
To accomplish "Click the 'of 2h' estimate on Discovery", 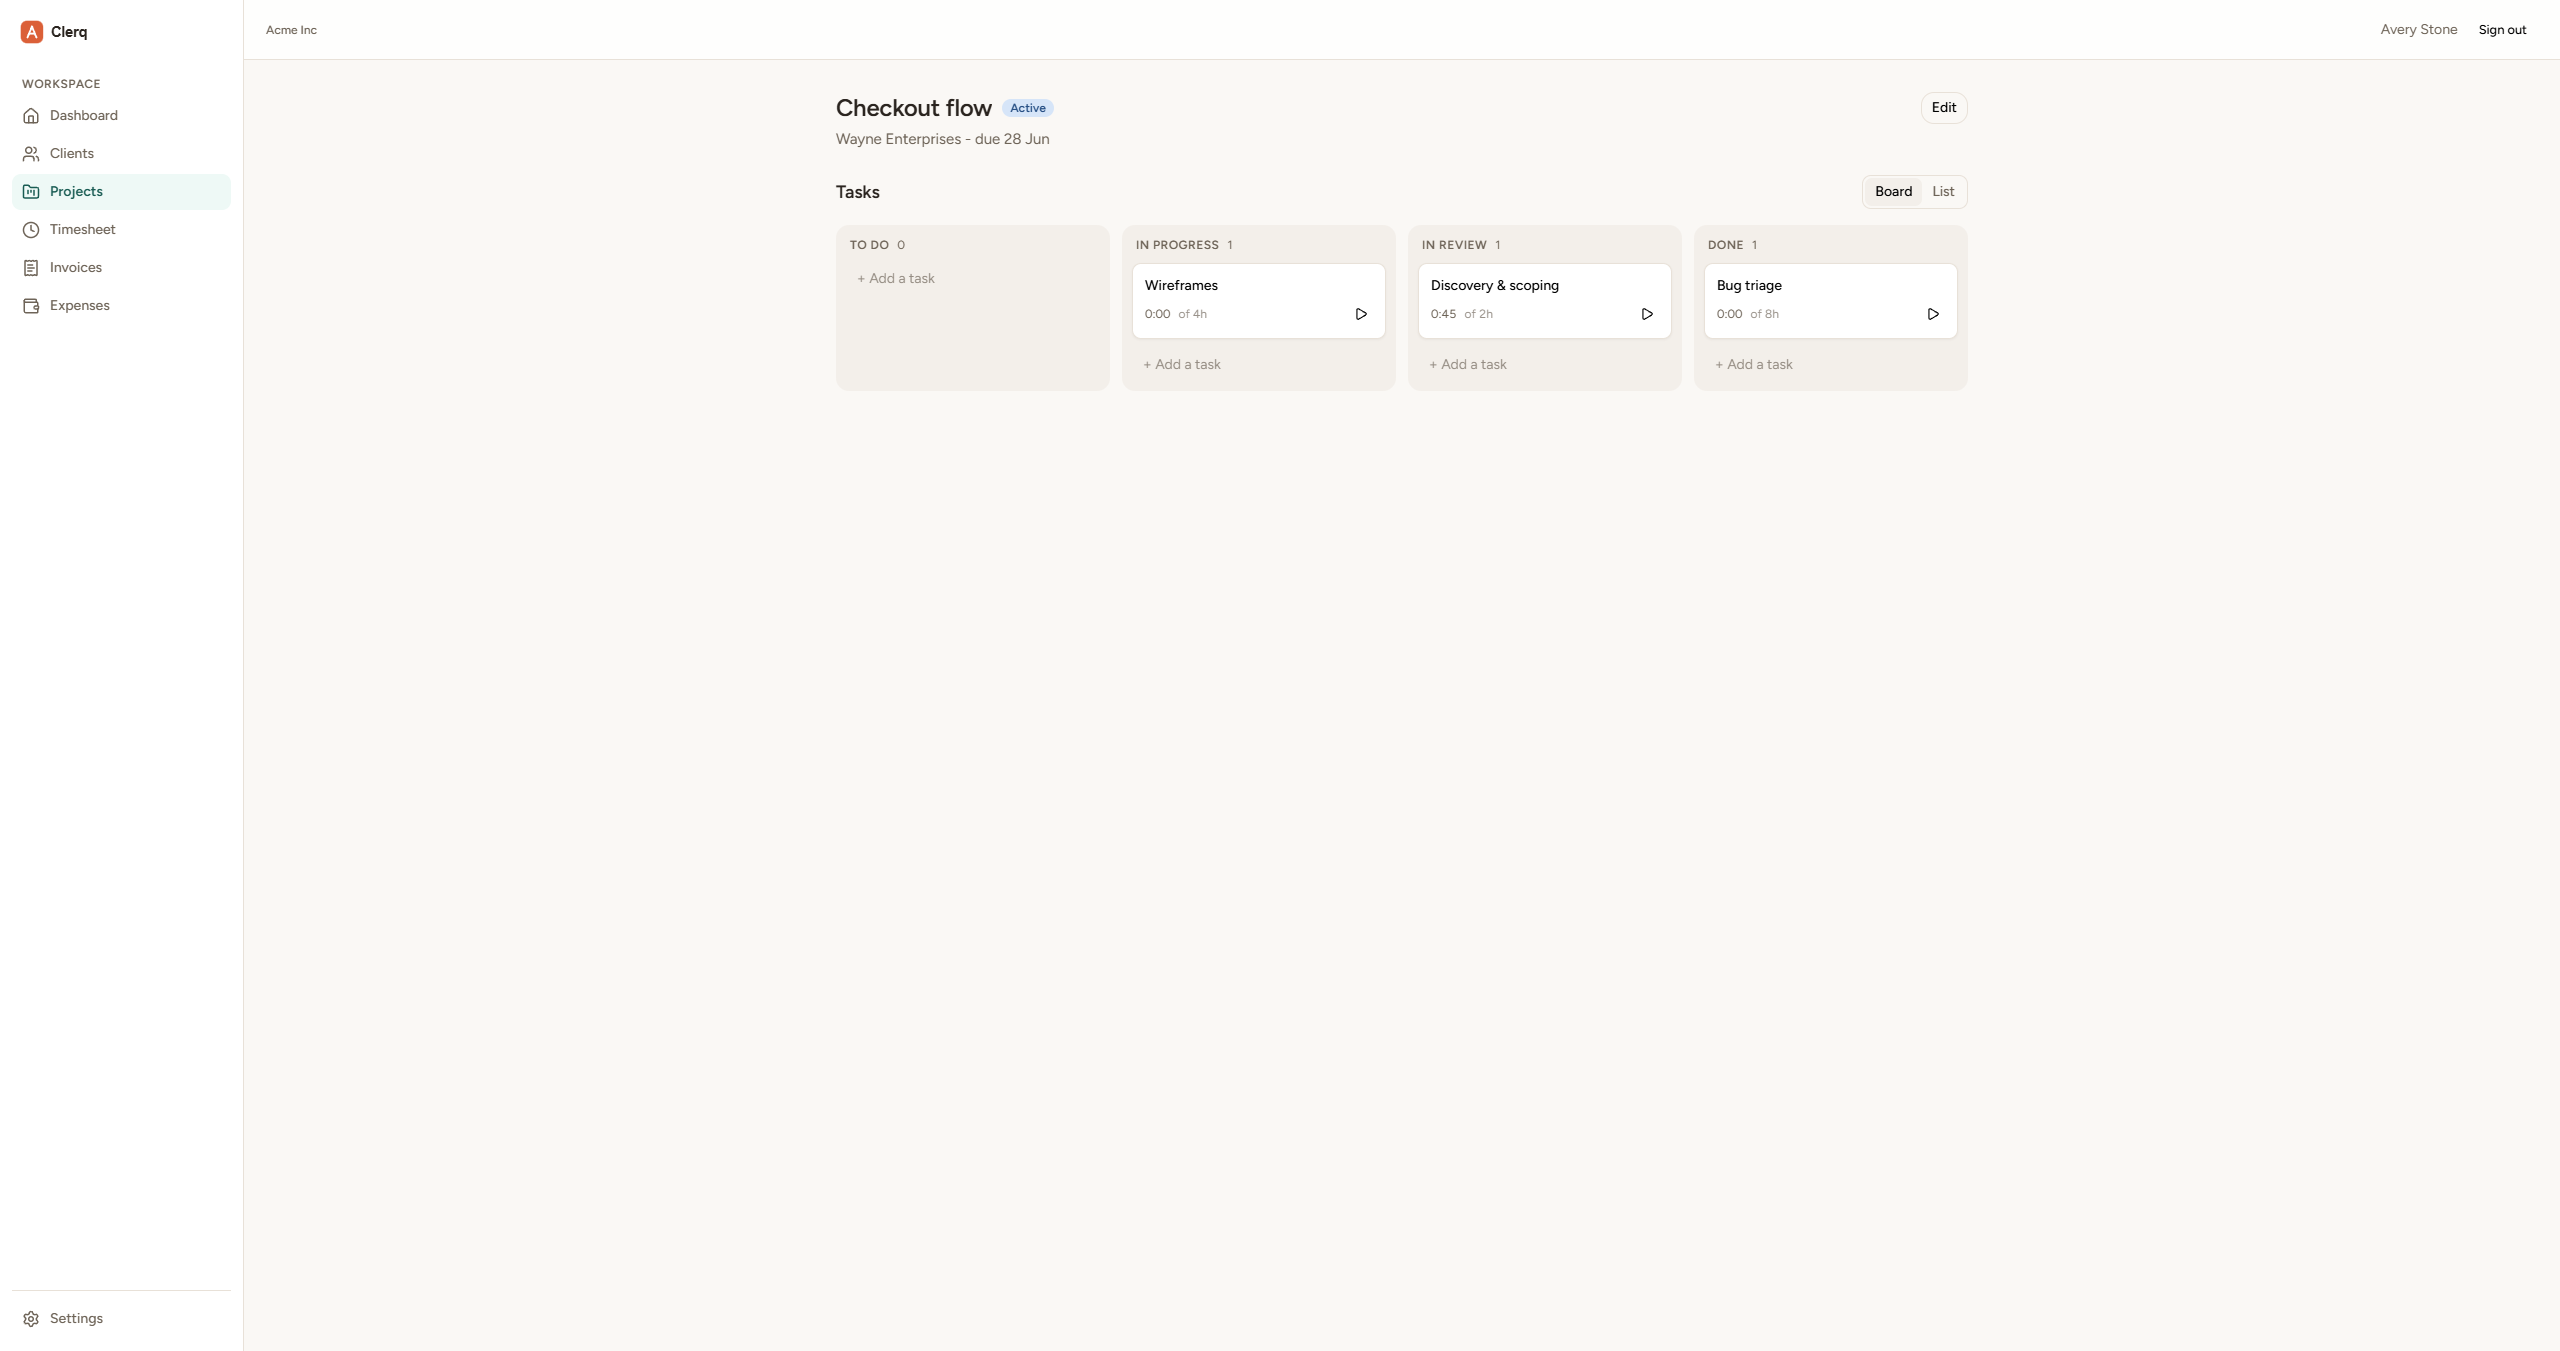I will [x=1478, y=314].
